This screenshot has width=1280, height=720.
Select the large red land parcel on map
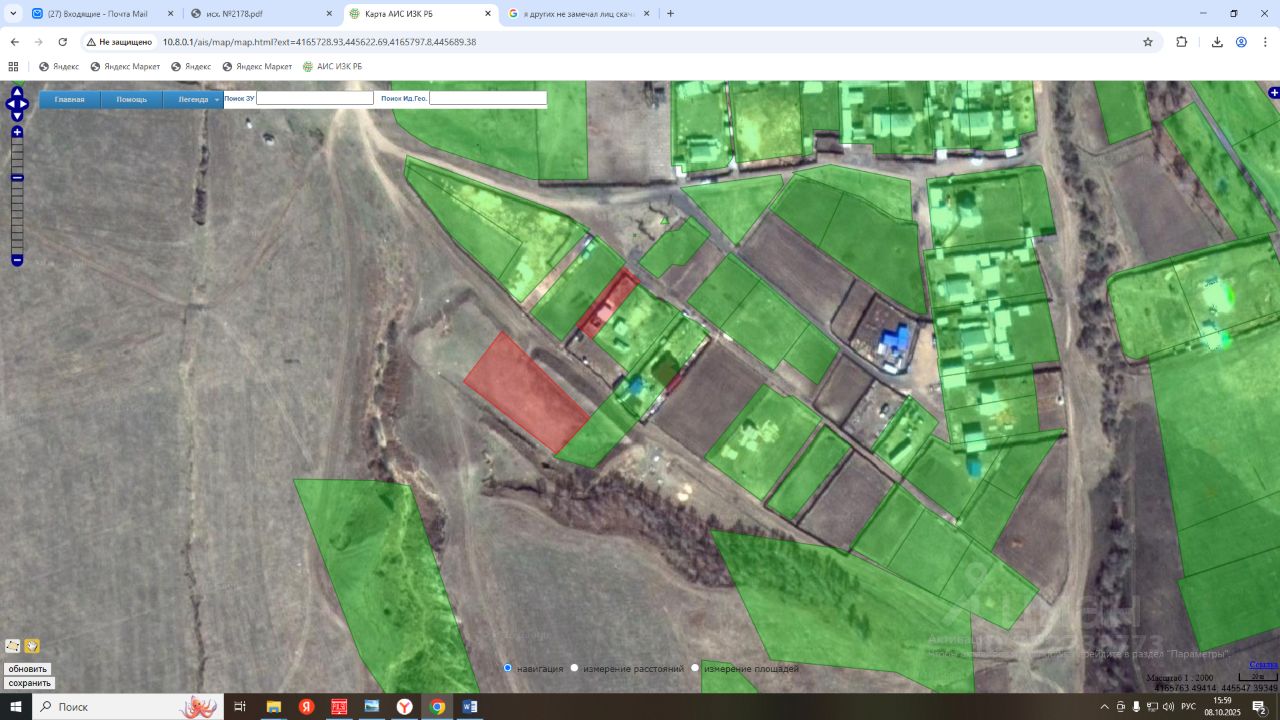click(526, 392)
